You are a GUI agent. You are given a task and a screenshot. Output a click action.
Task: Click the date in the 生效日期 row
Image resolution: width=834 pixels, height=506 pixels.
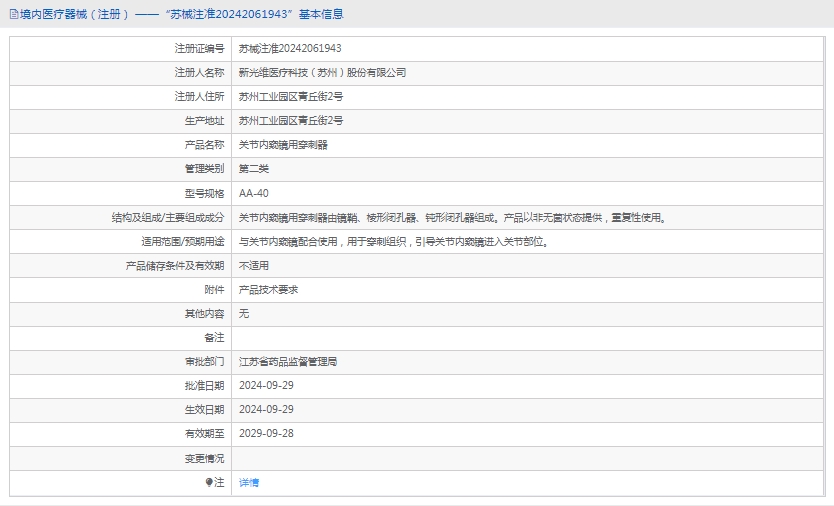tap(266, 409)
